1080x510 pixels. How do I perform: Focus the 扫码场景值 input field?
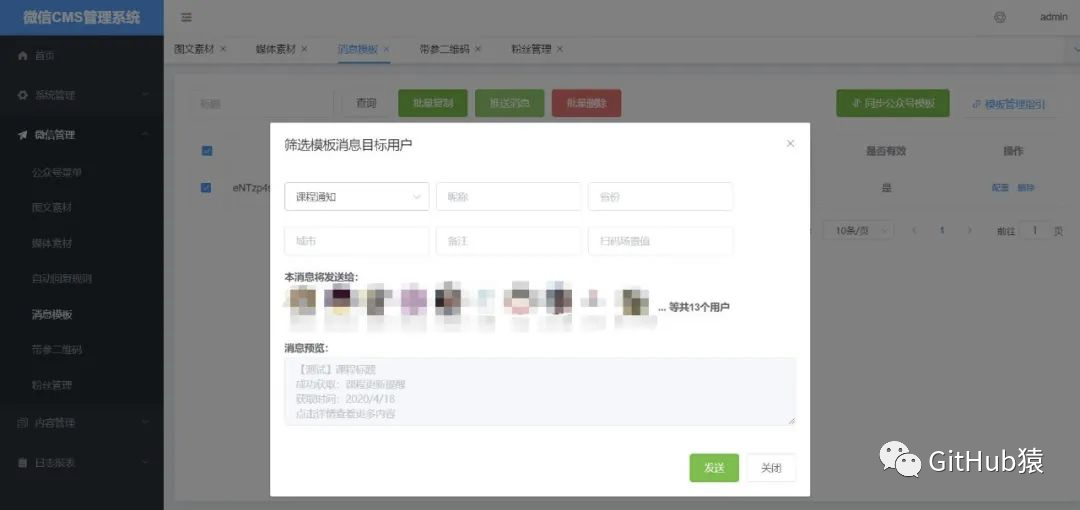[661, 241]
